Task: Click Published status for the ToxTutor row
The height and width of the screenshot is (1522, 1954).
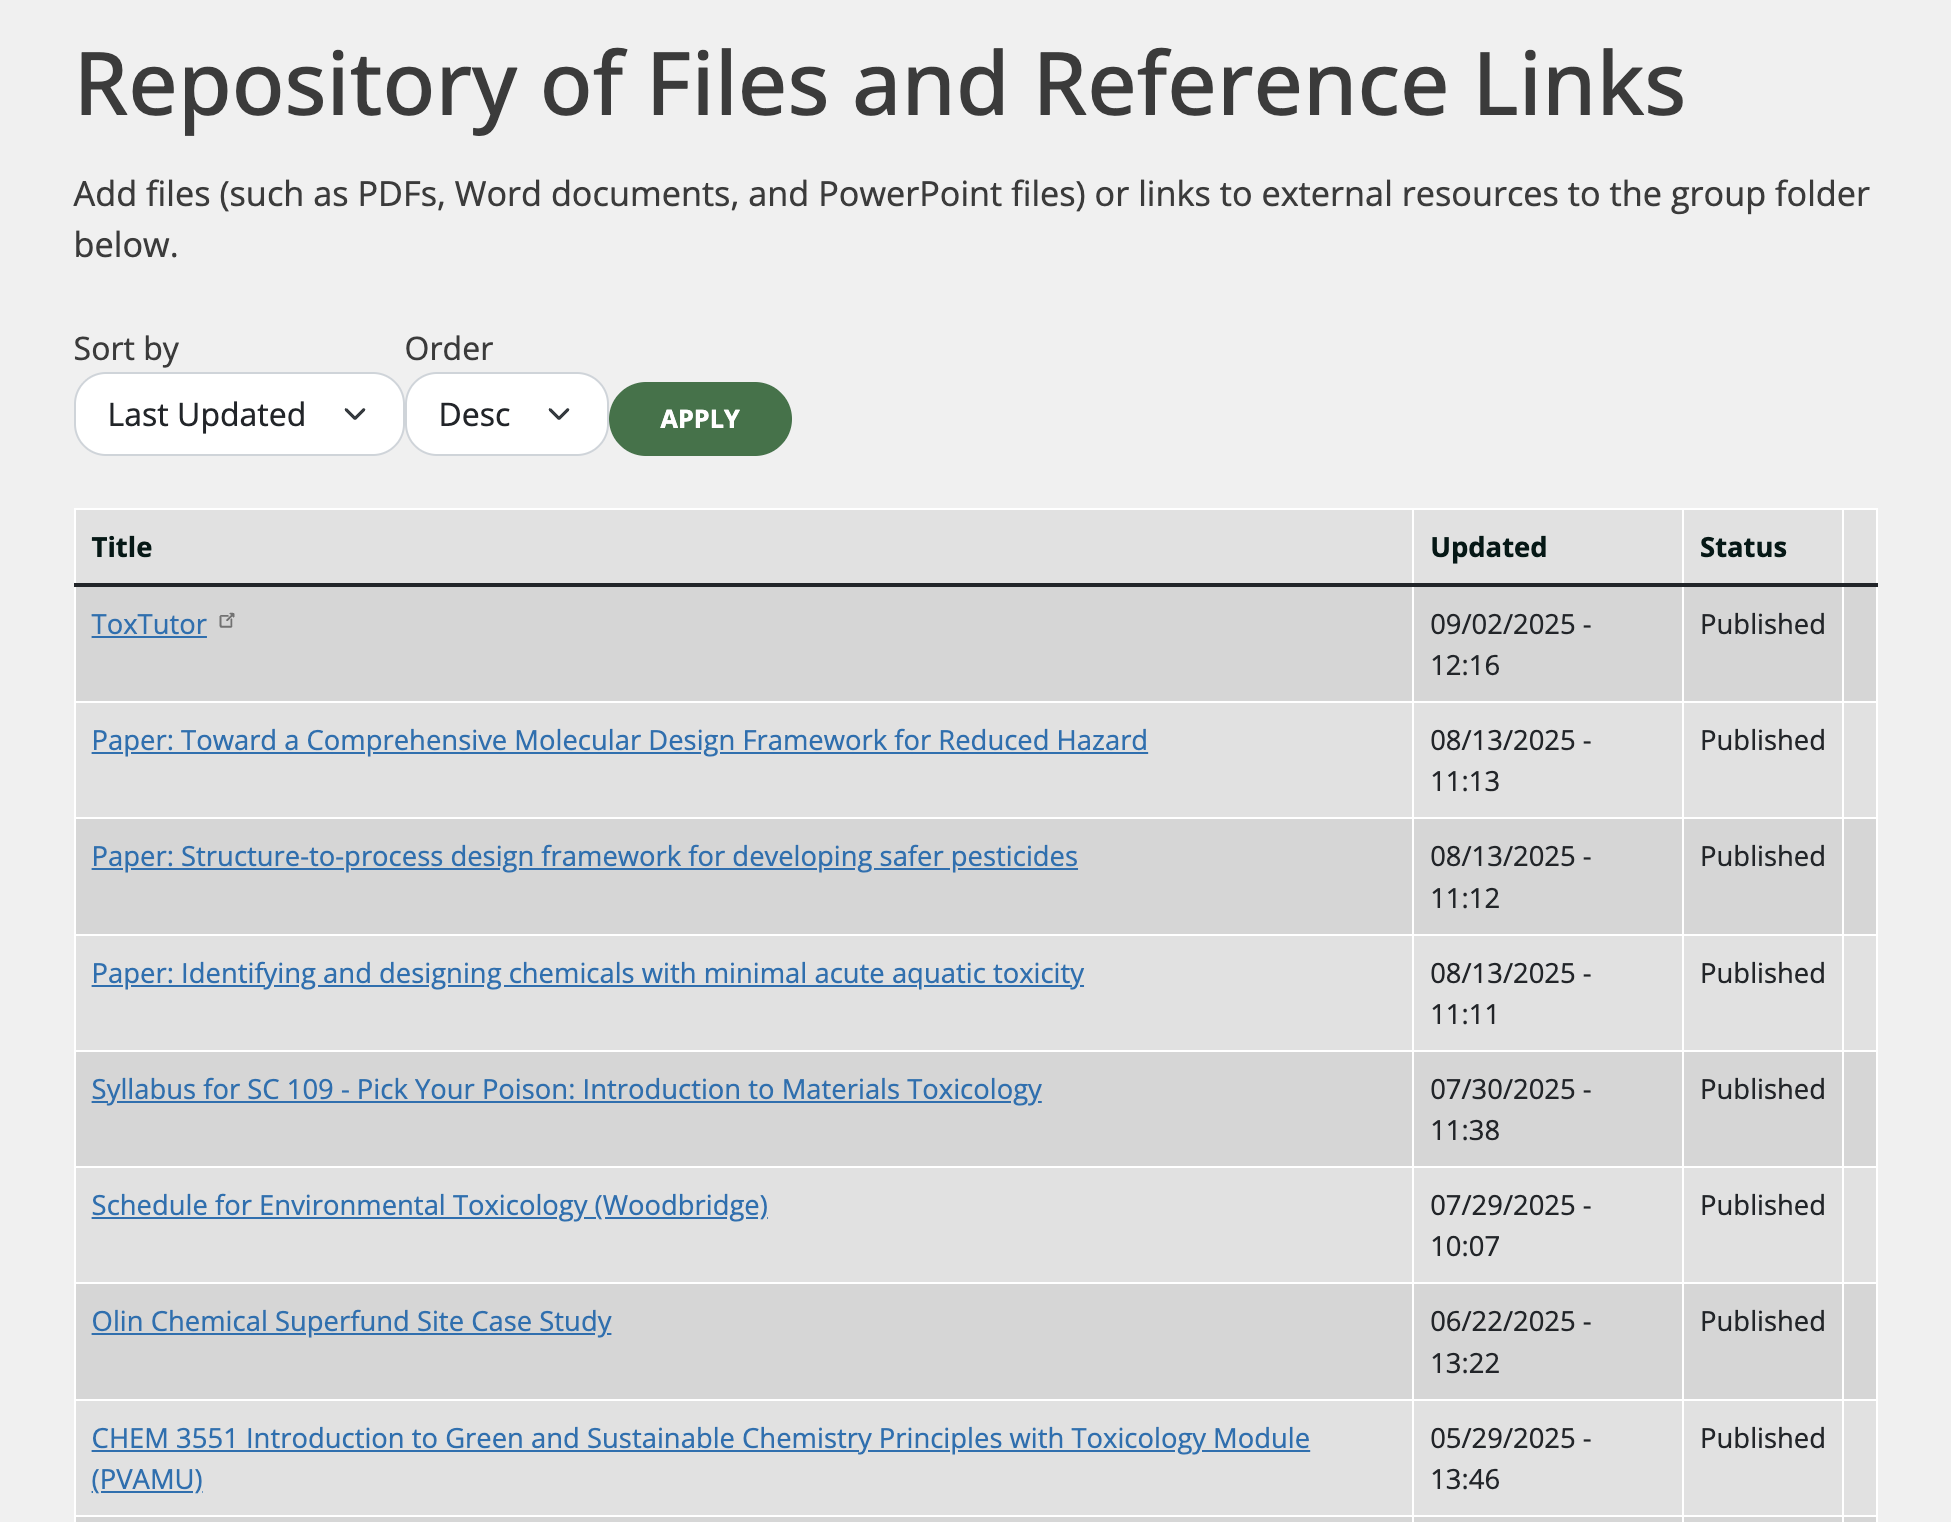Action: (x=1762, y=624)
